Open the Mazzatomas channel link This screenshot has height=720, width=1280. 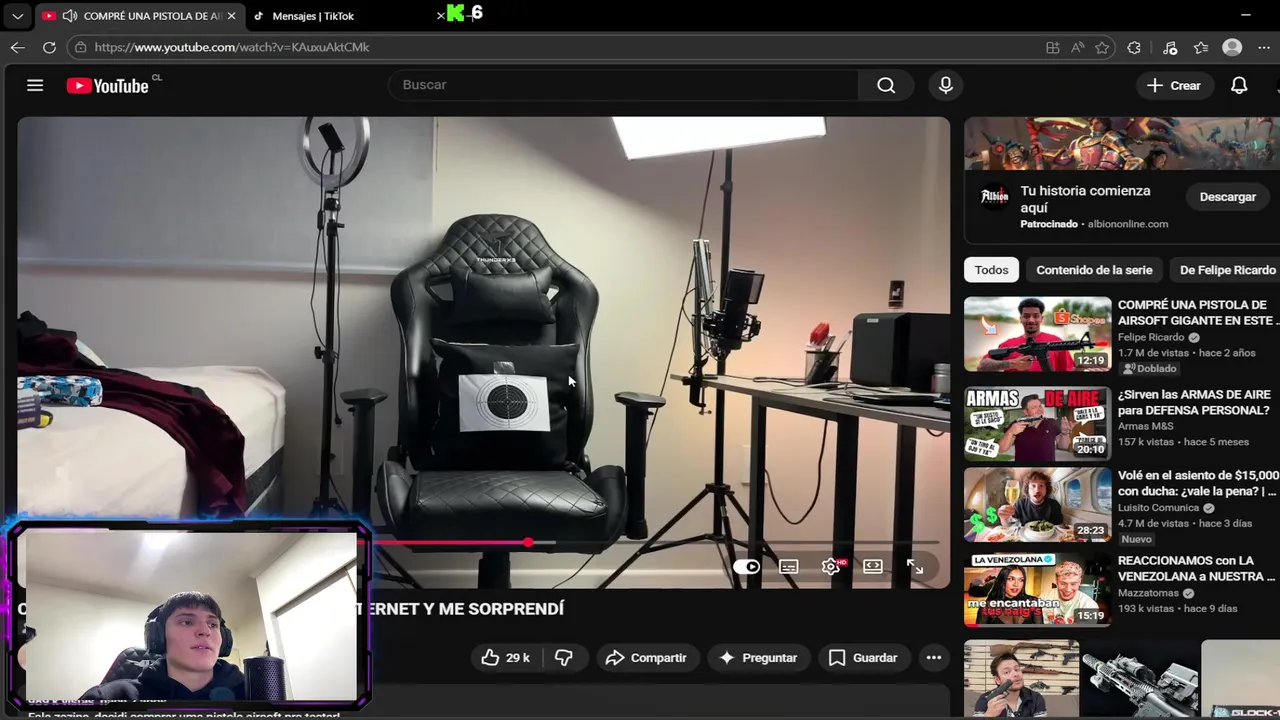1148,593
